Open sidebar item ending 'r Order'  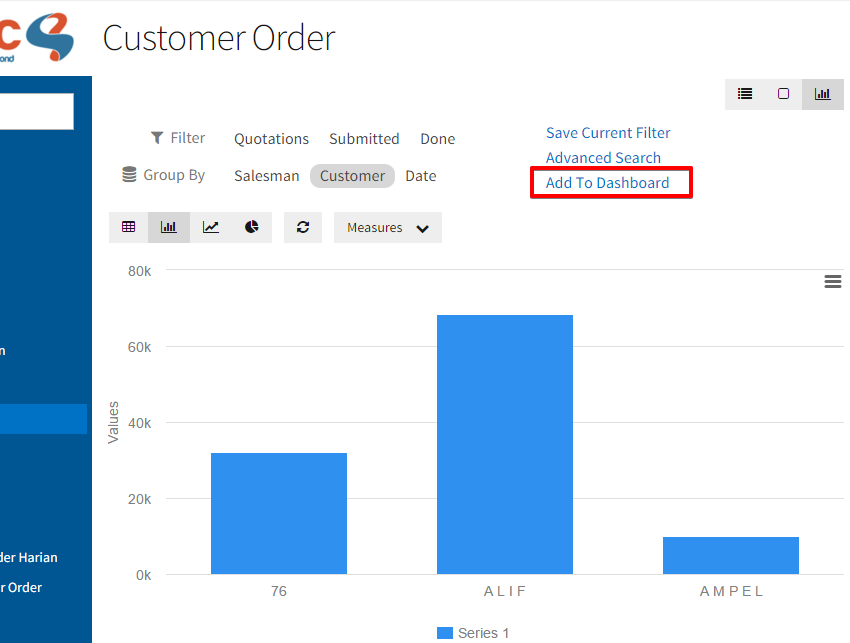pyautogui.click(x=21, y=587)
